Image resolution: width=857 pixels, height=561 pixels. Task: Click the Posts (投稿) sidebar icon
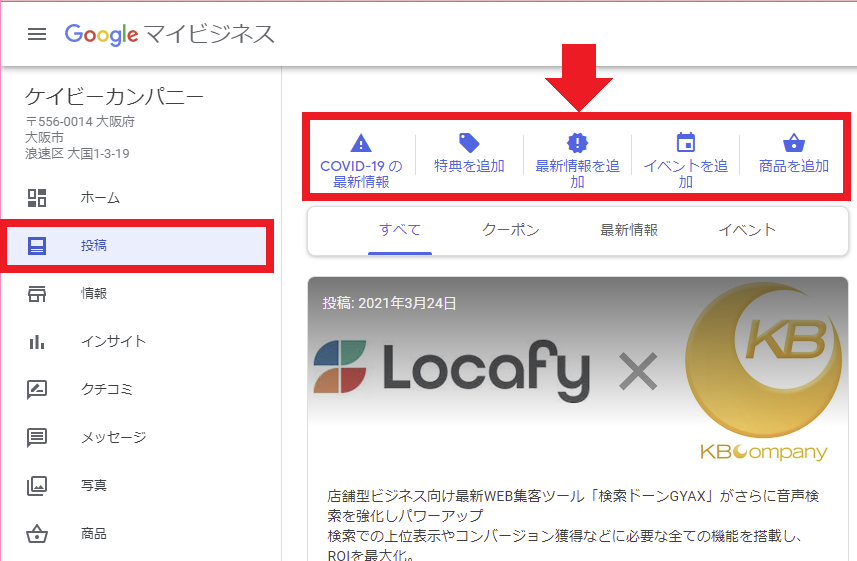coord(37,246)
